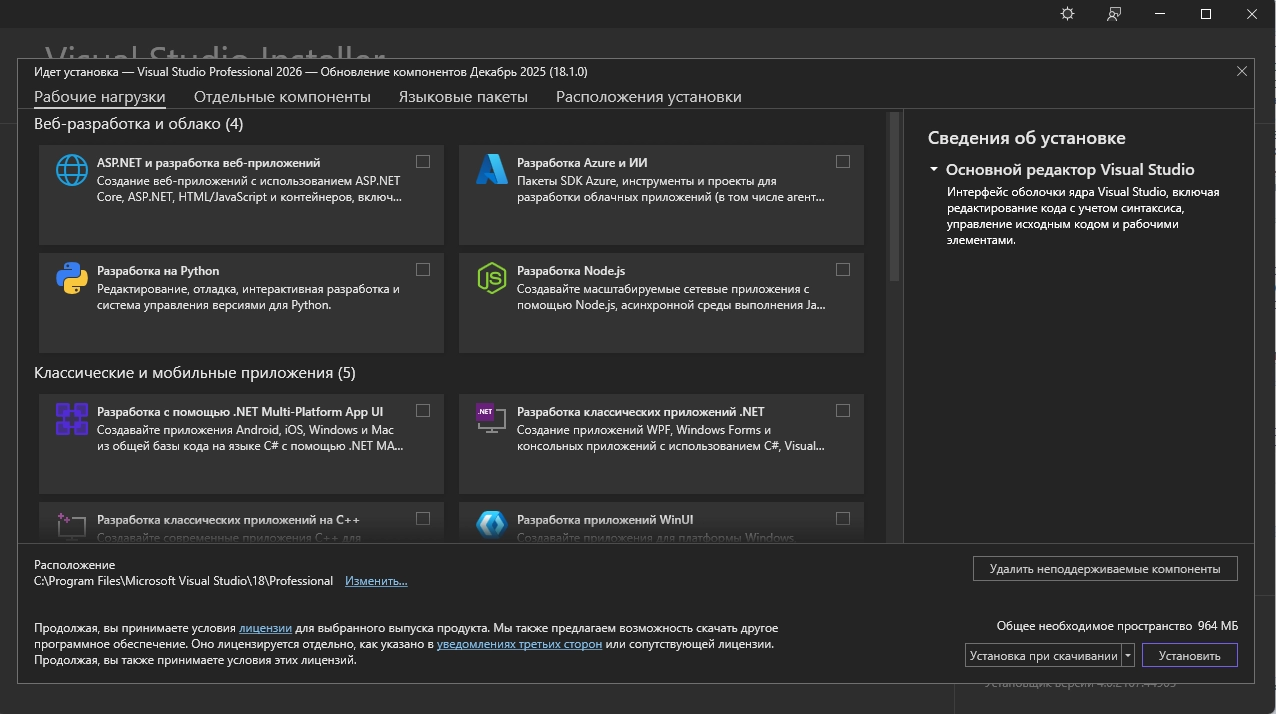The image size is (1276, 714).
Task: Open the Установка при скачивании dropdown arrow
Action: pos(1128,656)
